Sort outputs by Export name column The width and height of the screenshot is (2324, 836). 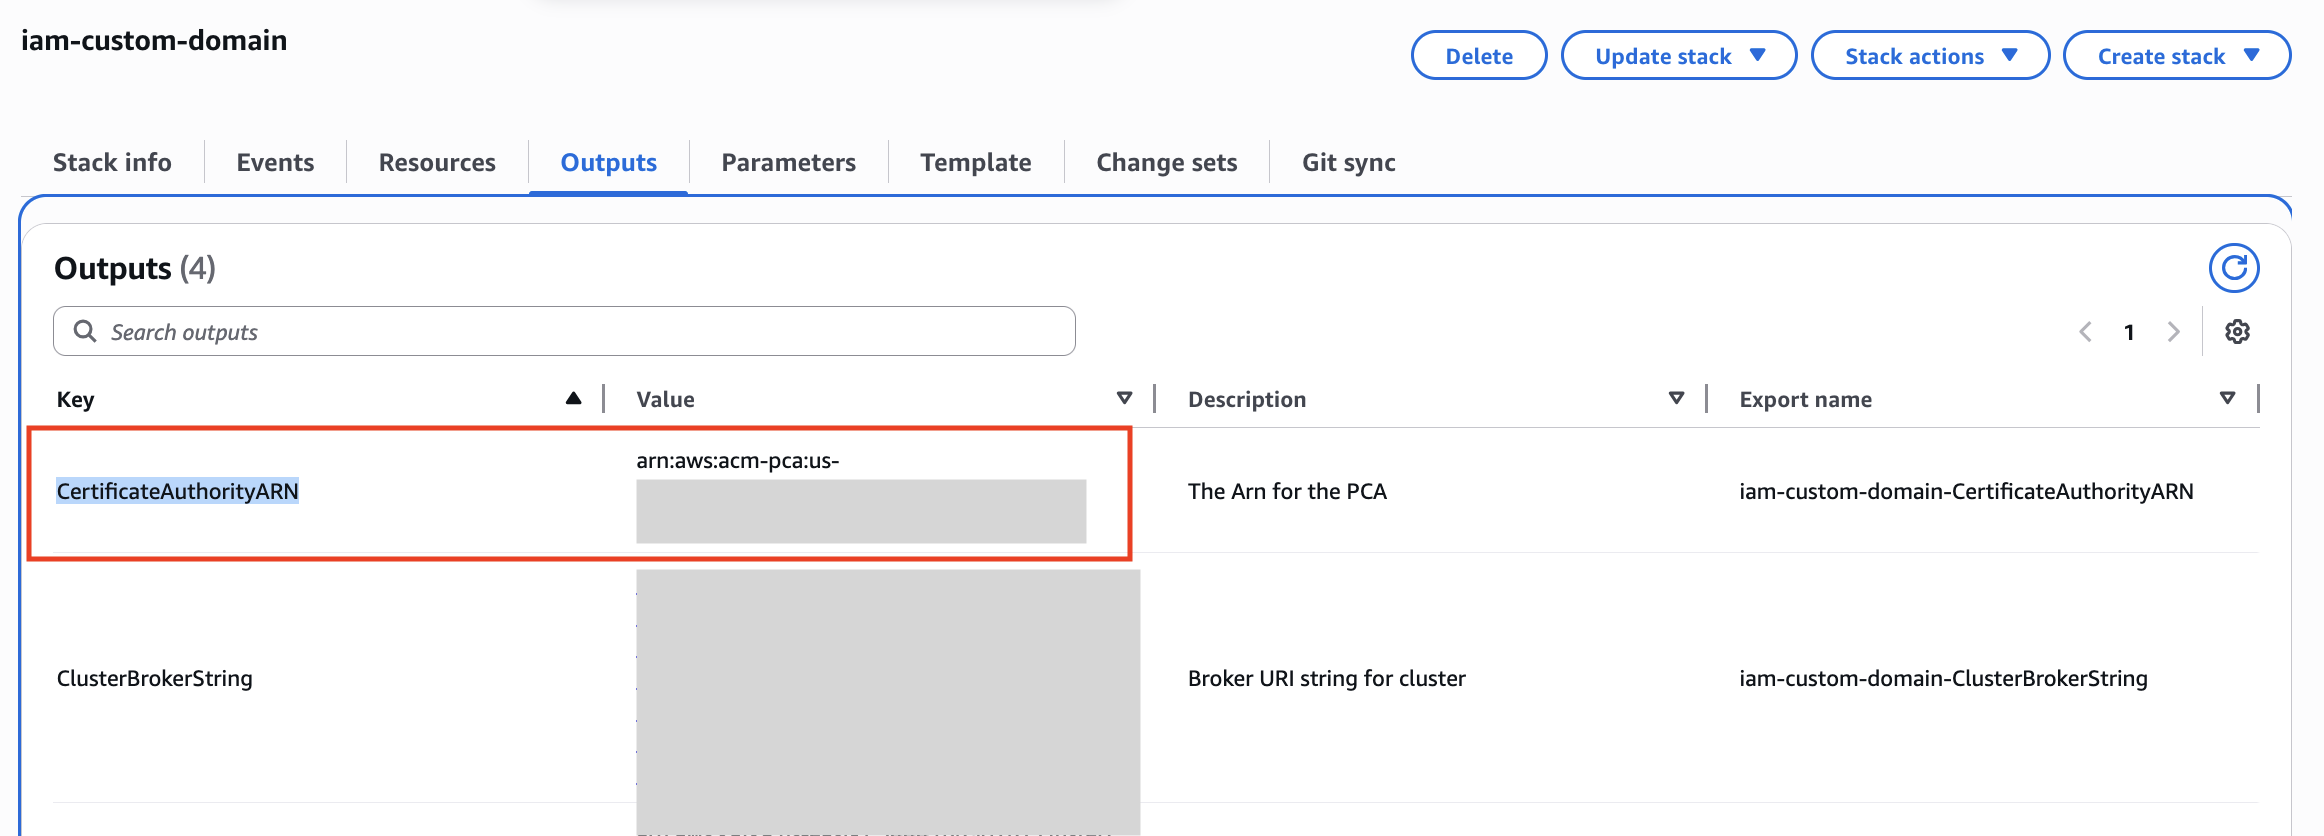click(2227, 399)
